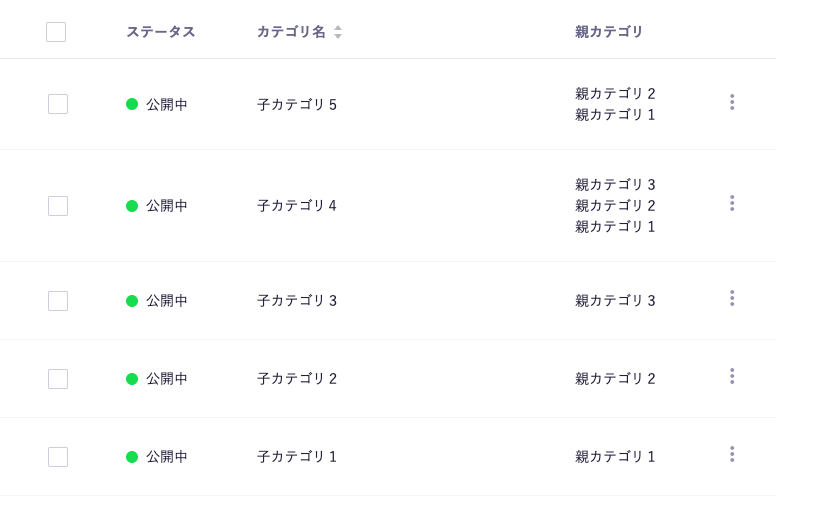Select the 子カテゴリ 3 row checkbox
The image size is (815, 532).
coord(58,301)
